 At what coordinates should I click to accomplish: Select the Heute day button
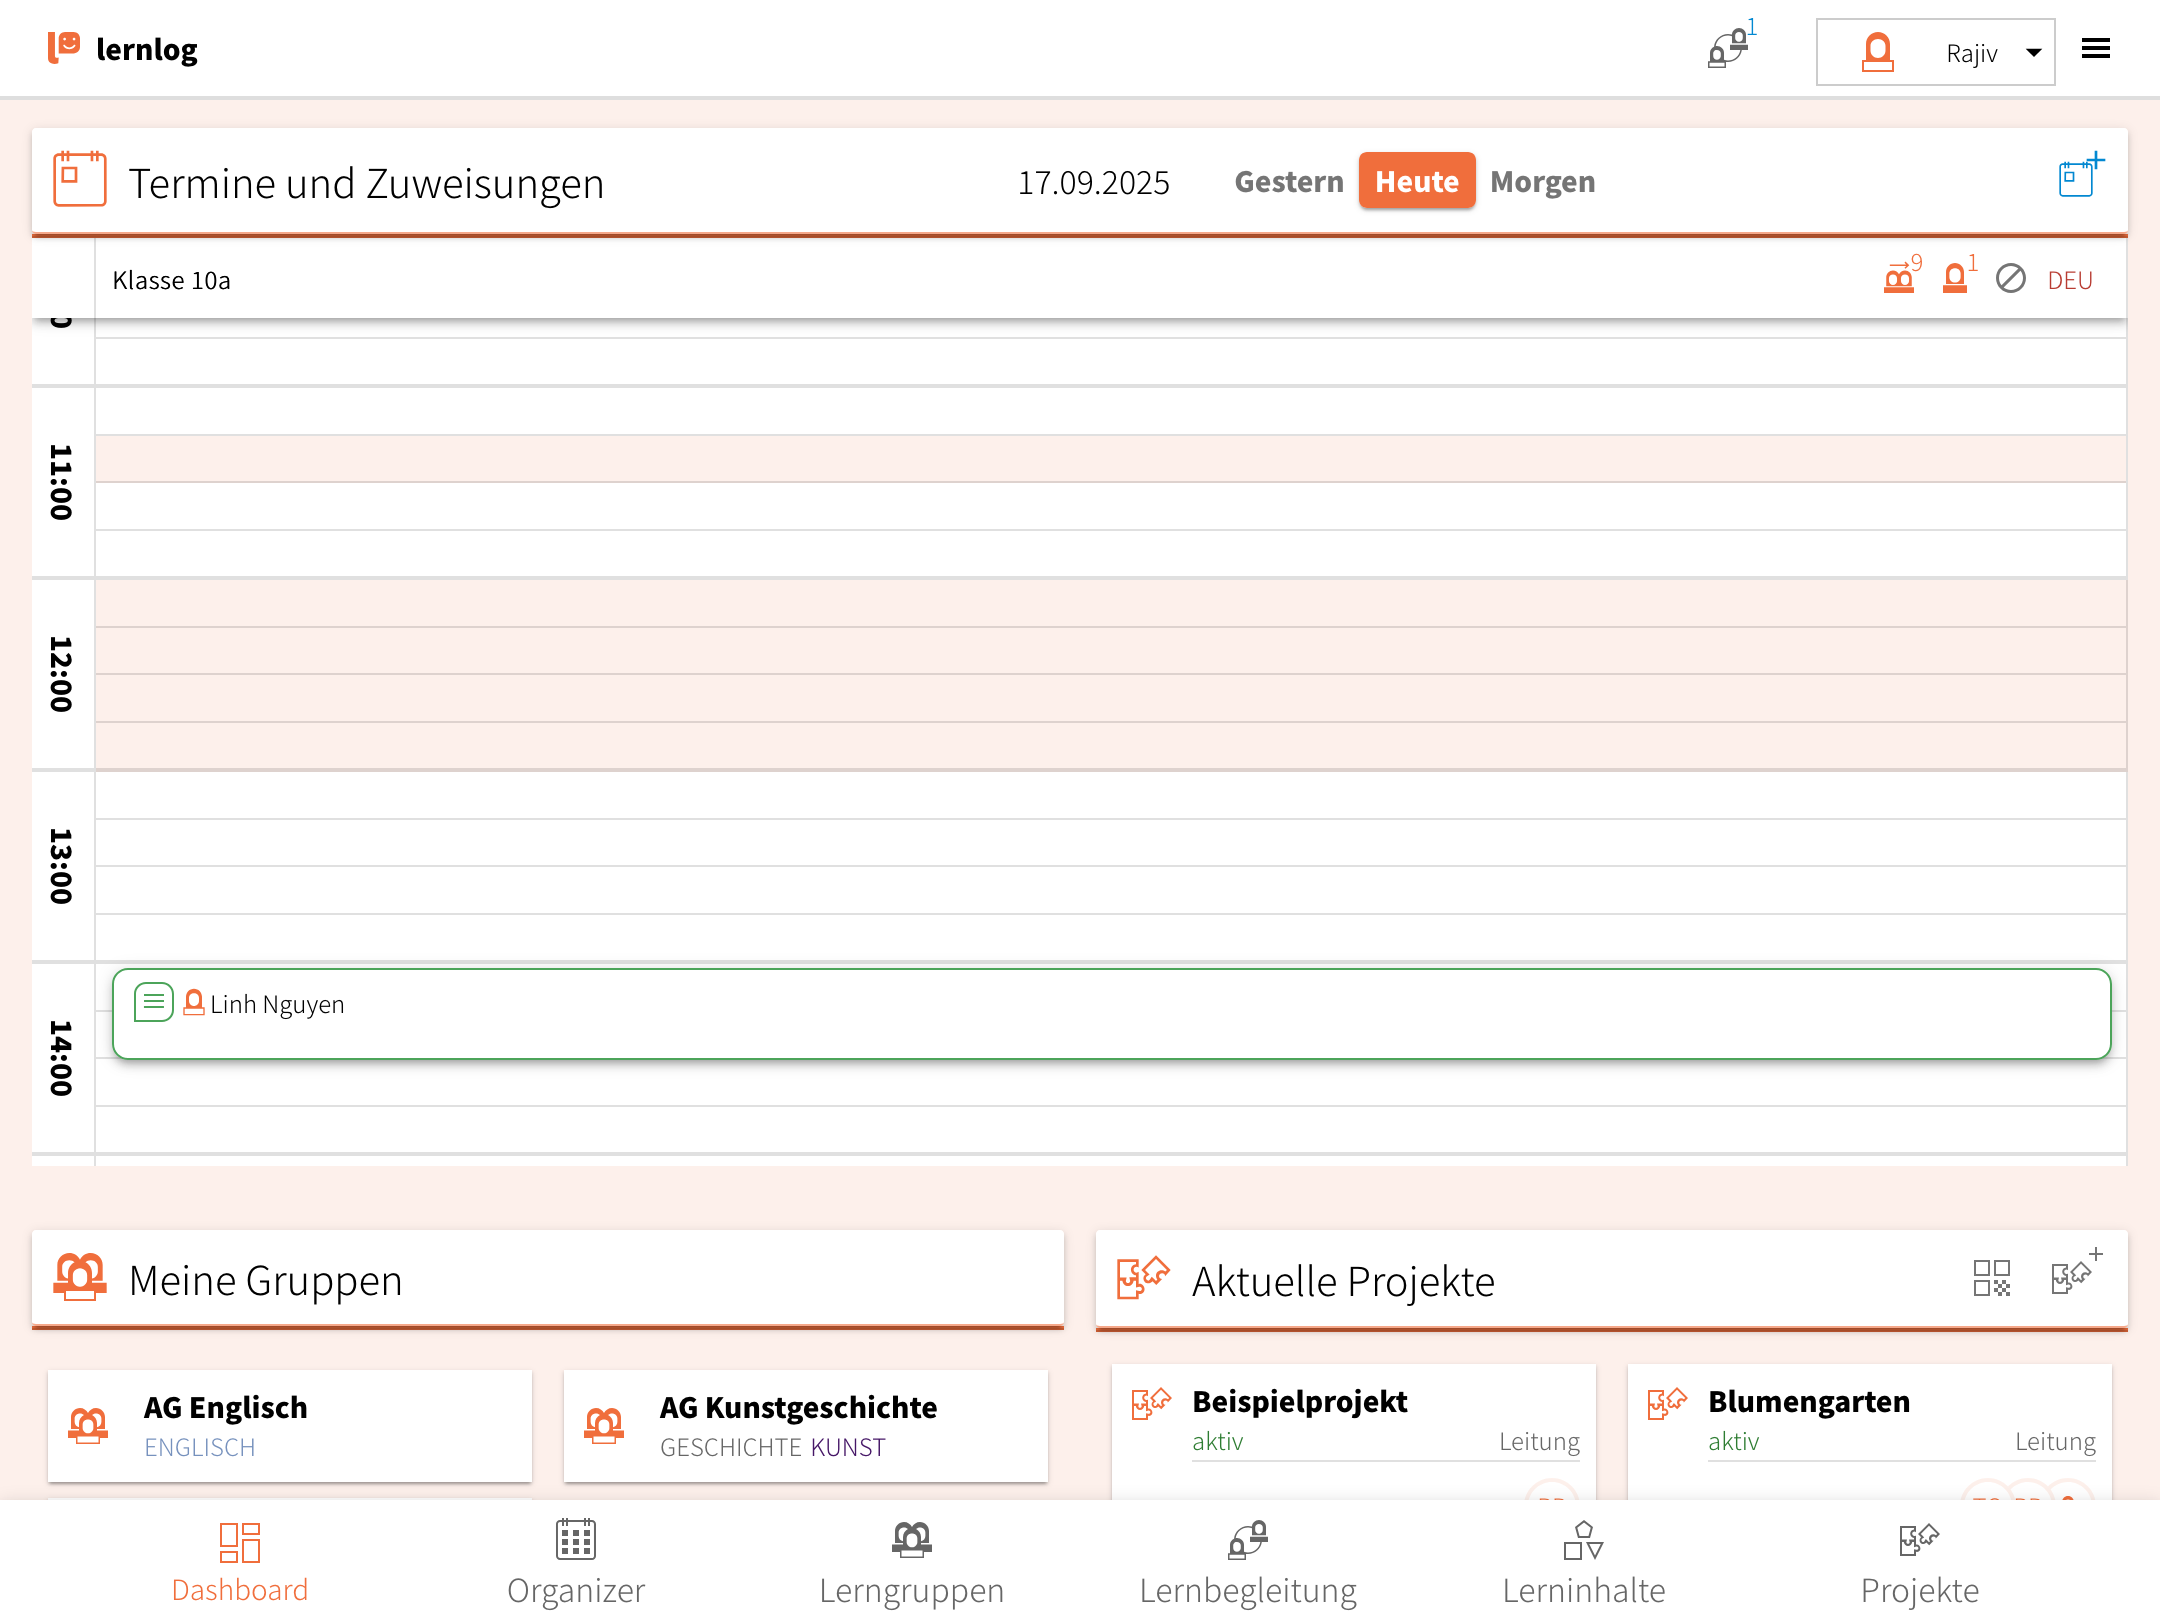pyautogui.click(x=1416, y=181)
